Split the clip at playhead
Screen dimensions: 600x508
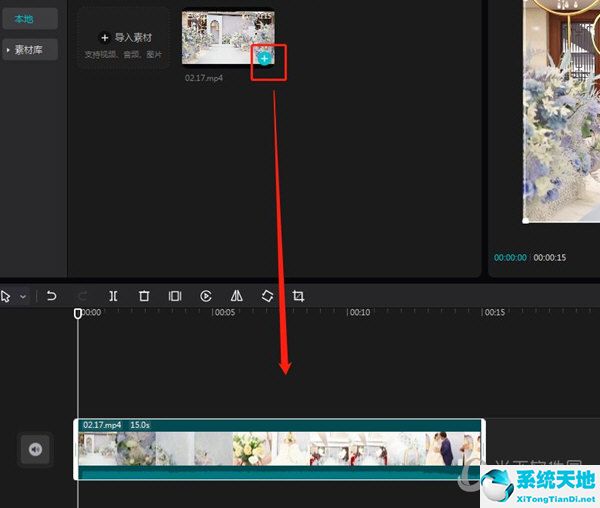coord(113,296)
